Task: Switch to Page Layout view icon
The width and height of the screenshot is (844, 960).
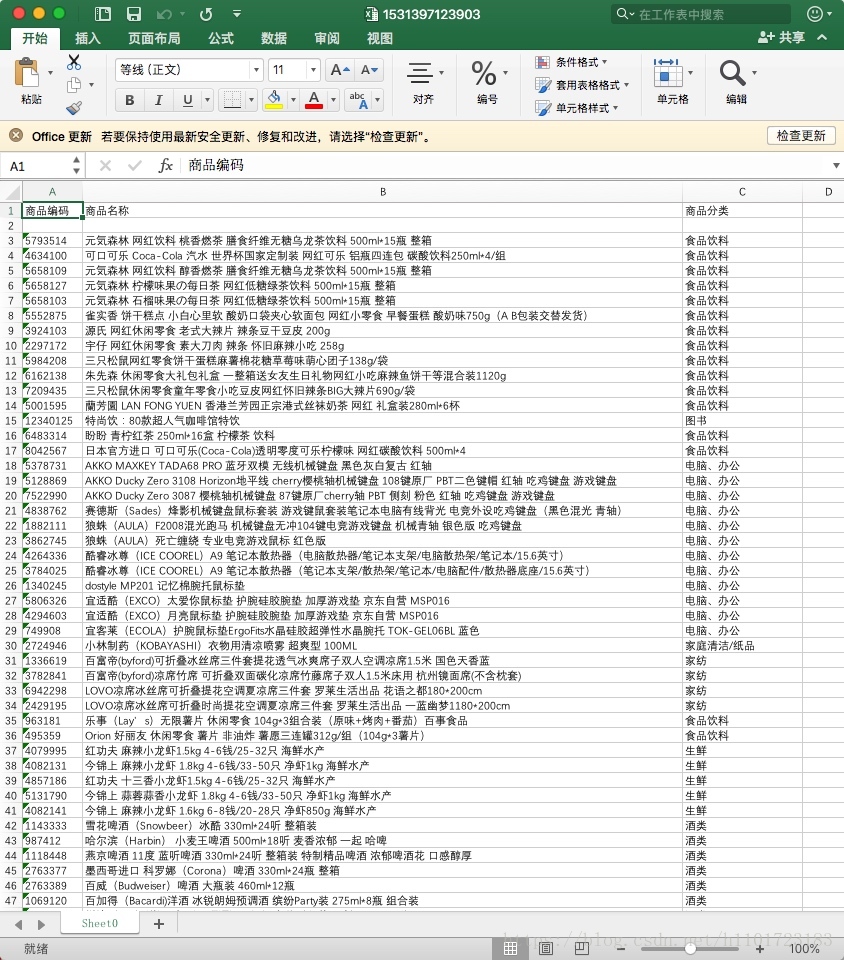Action: point(546,948)
